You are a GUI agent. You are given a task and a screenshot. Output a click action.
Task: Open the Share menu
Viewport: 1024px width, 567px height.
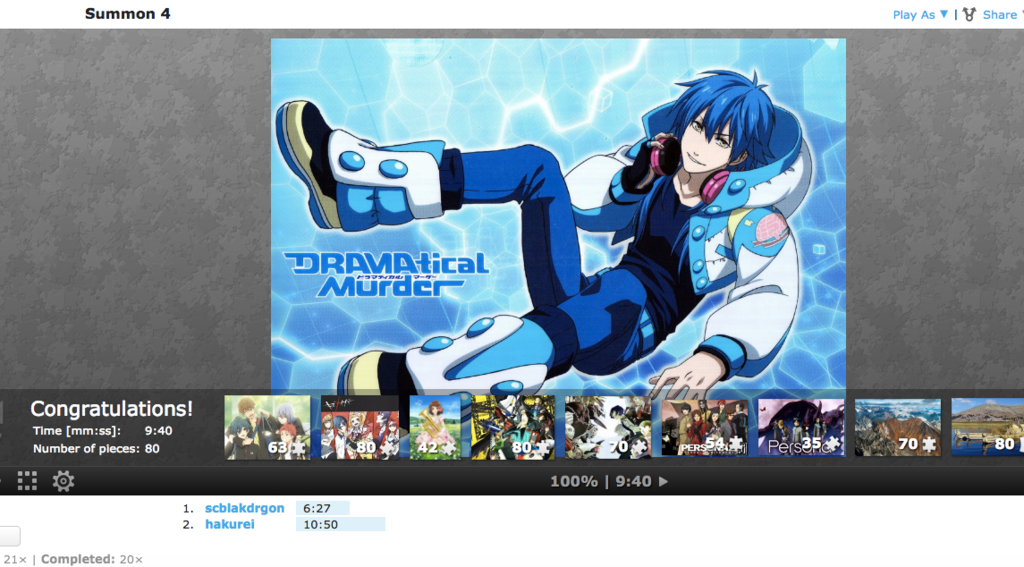pyautogui.click(x=1002, y=14)
